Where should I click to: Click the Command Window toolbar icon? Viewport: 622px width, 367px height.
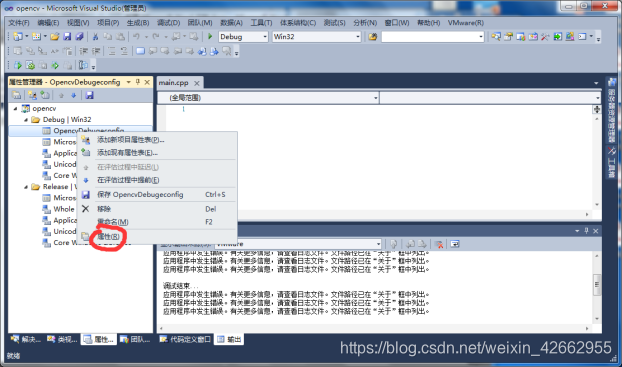click(x=582, y=37)
